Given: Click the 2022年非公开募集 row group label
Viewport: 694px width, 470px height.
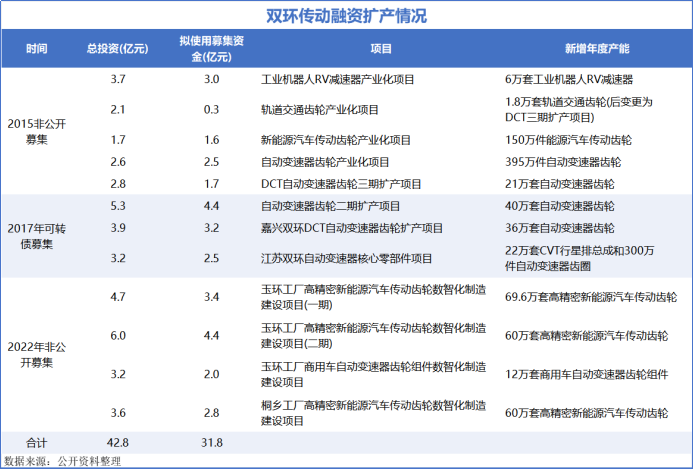Looking at the screenshot, I should (36, 354).
